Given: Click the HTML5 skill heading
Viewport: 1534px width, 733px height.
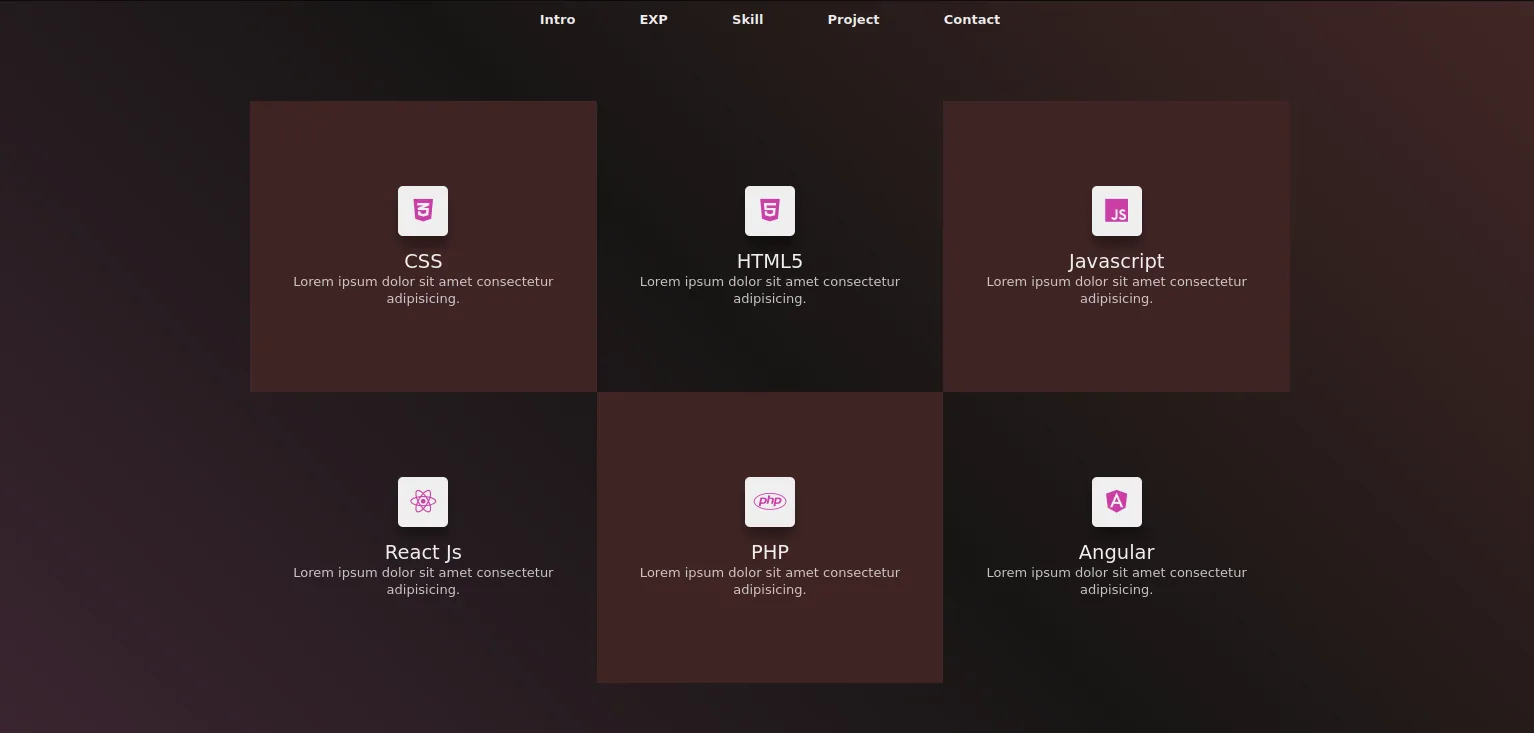Looking at the screenshot, I should click(x=770, y=261).
